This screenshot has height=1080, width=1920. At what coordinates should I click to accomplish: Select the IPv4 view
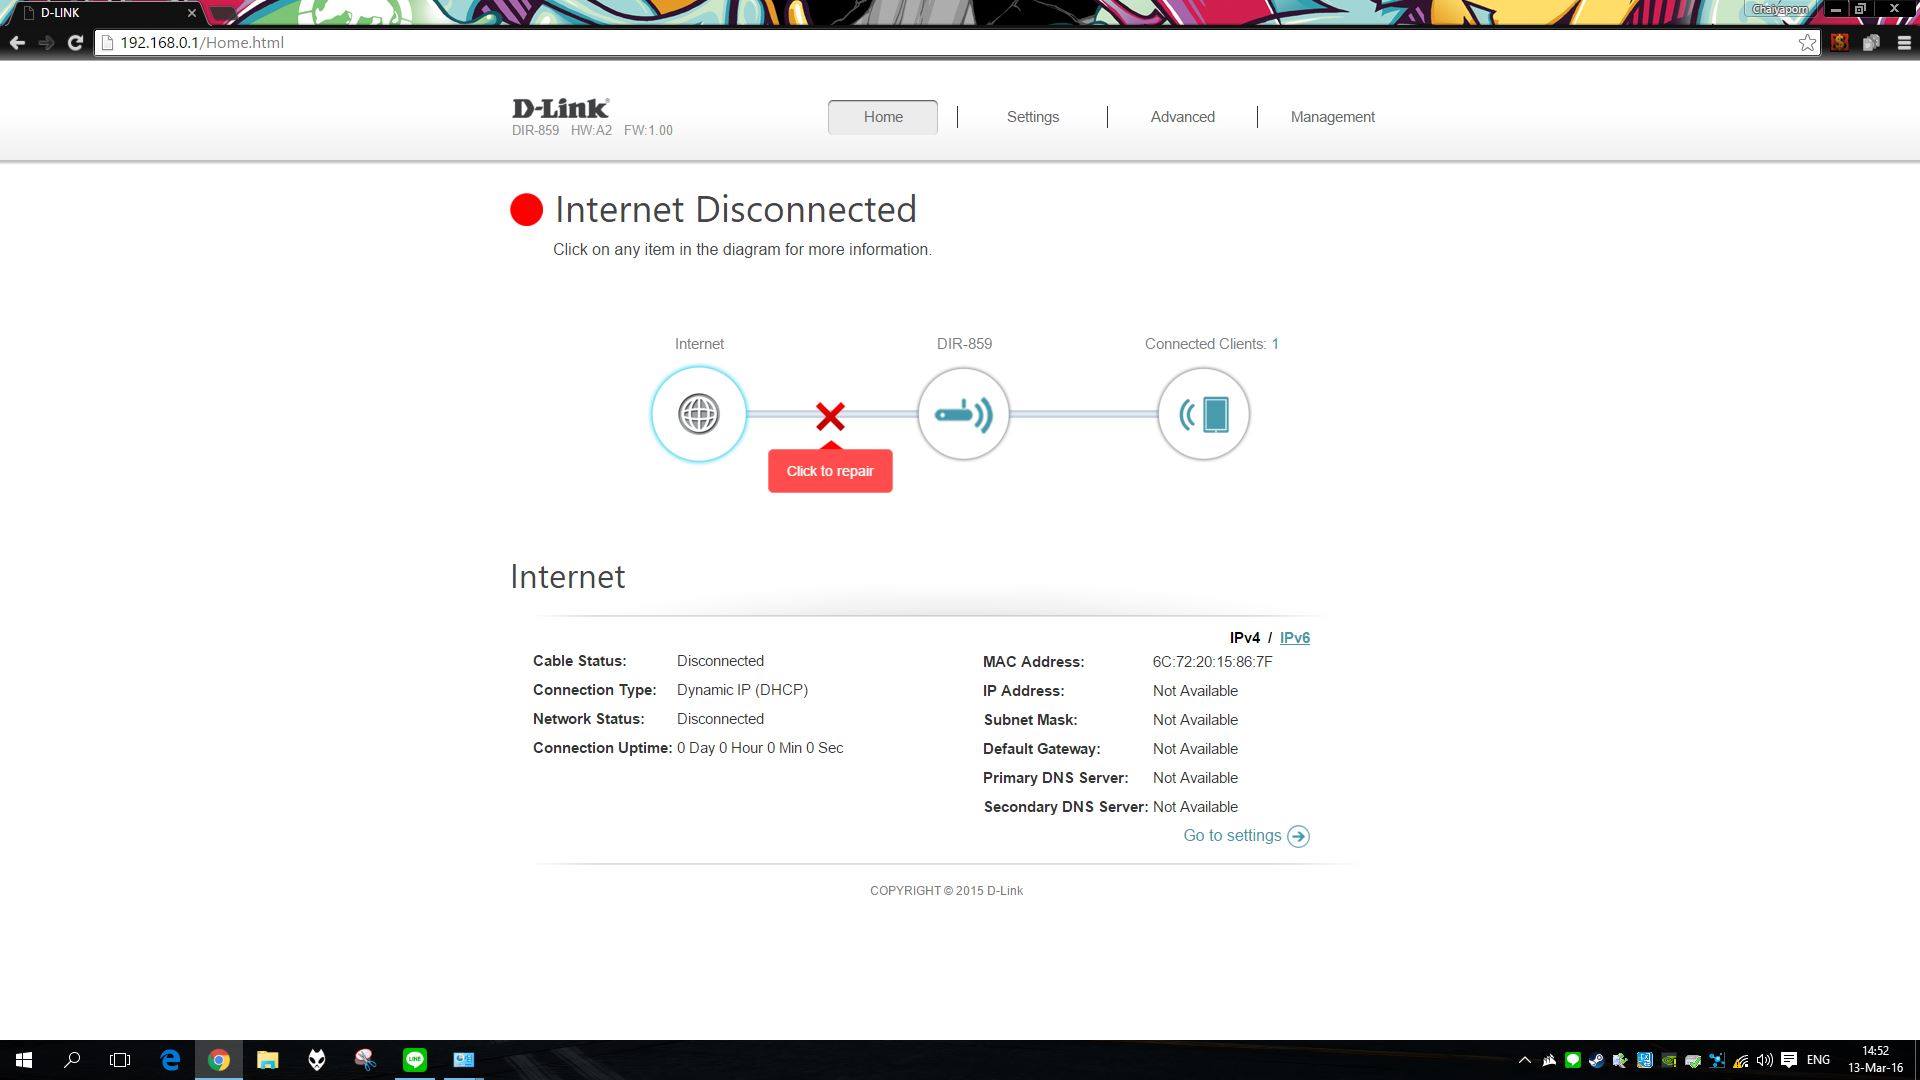1245,638
